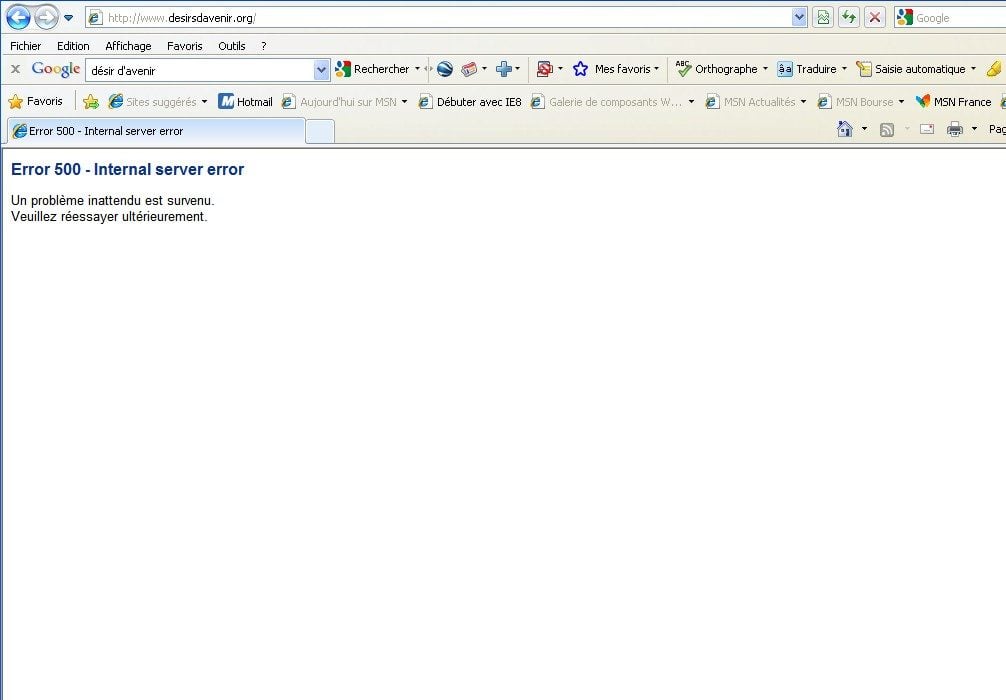Expand the address bar URL dropdown arrow
This screenshot has height=700, width=1006.
click(799, 17)
